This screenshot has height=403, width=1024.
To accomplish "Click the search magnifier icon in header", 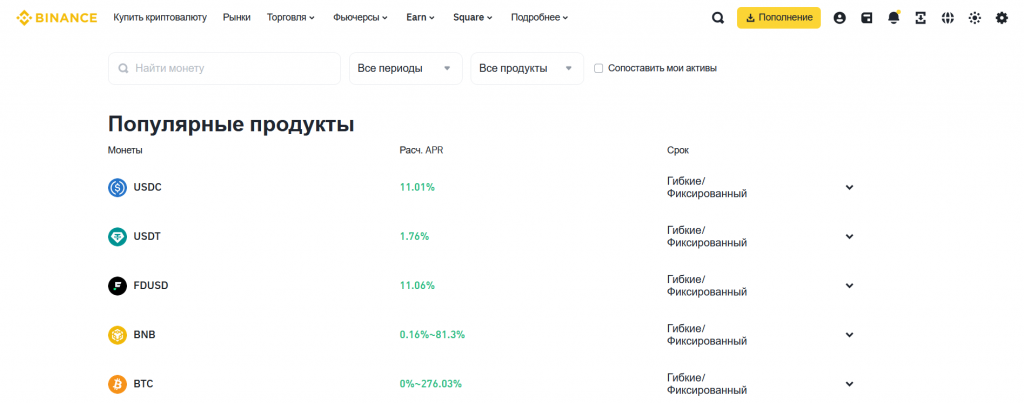I will (718, 18).
